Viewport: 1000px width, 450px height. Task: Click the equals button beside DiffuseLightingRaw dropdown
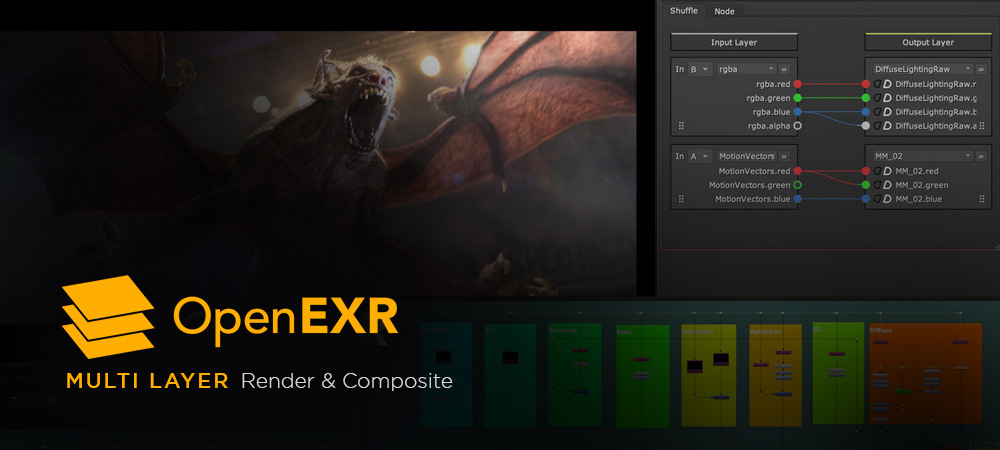(x=981, y=69)
